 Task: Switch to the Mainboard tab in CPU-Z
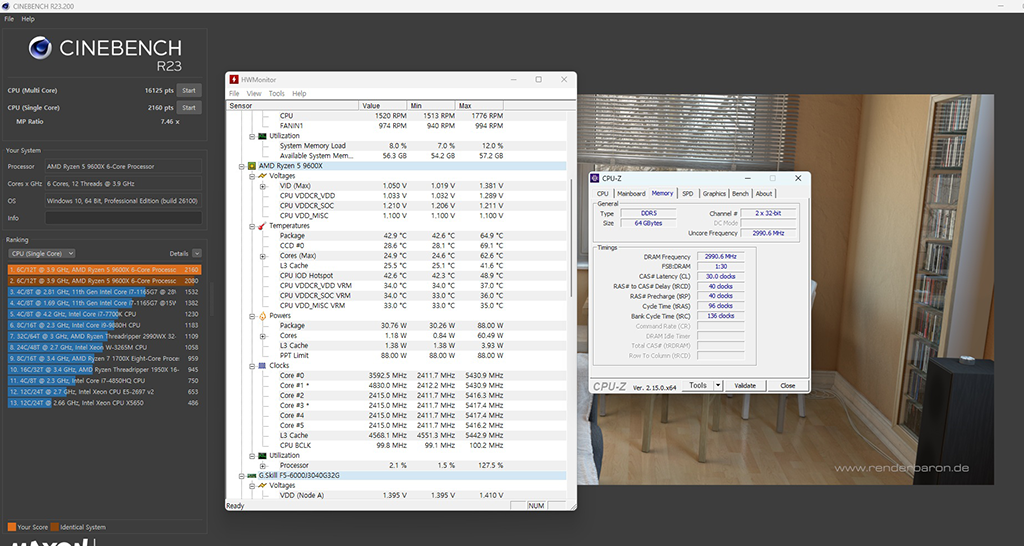(631, 193)
